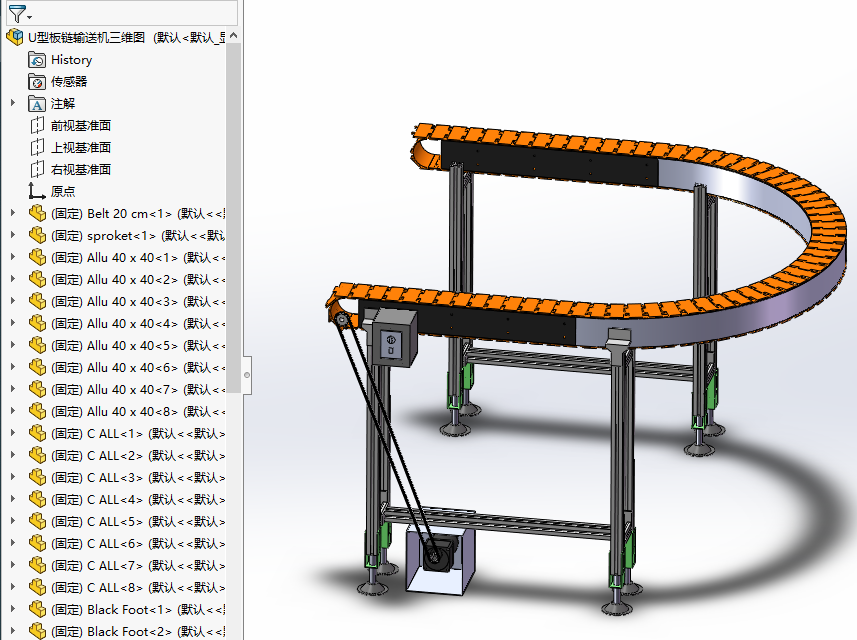The image size is (857, 640).
Task: Click the panel collapse handle on splitter
Action: (247, 375)
